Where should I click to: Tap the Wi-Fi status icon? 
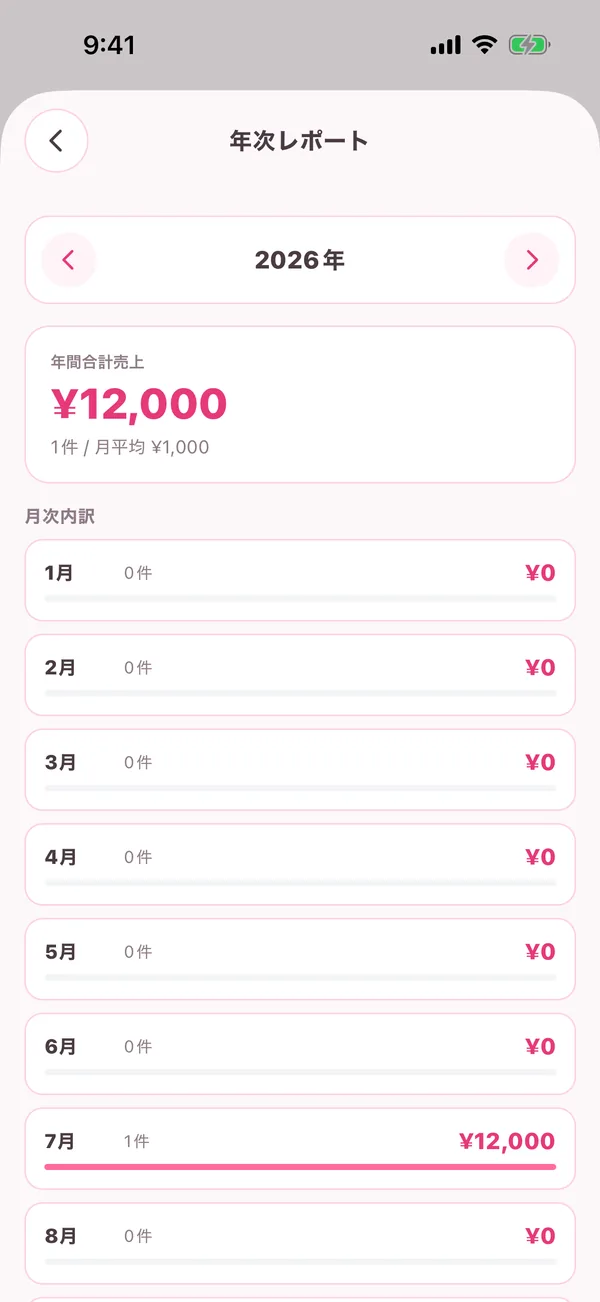pos(485,45)
